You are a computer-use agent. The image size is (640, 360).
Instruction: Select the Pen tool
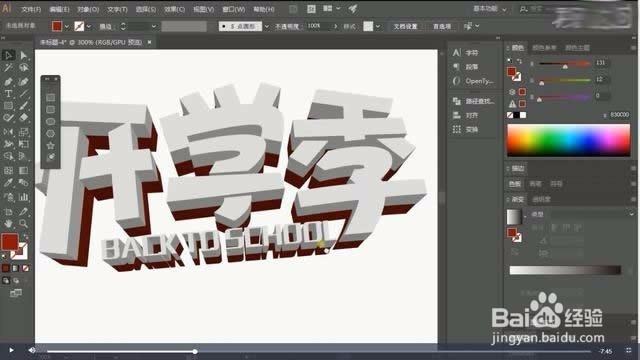(x=8, y=81)
